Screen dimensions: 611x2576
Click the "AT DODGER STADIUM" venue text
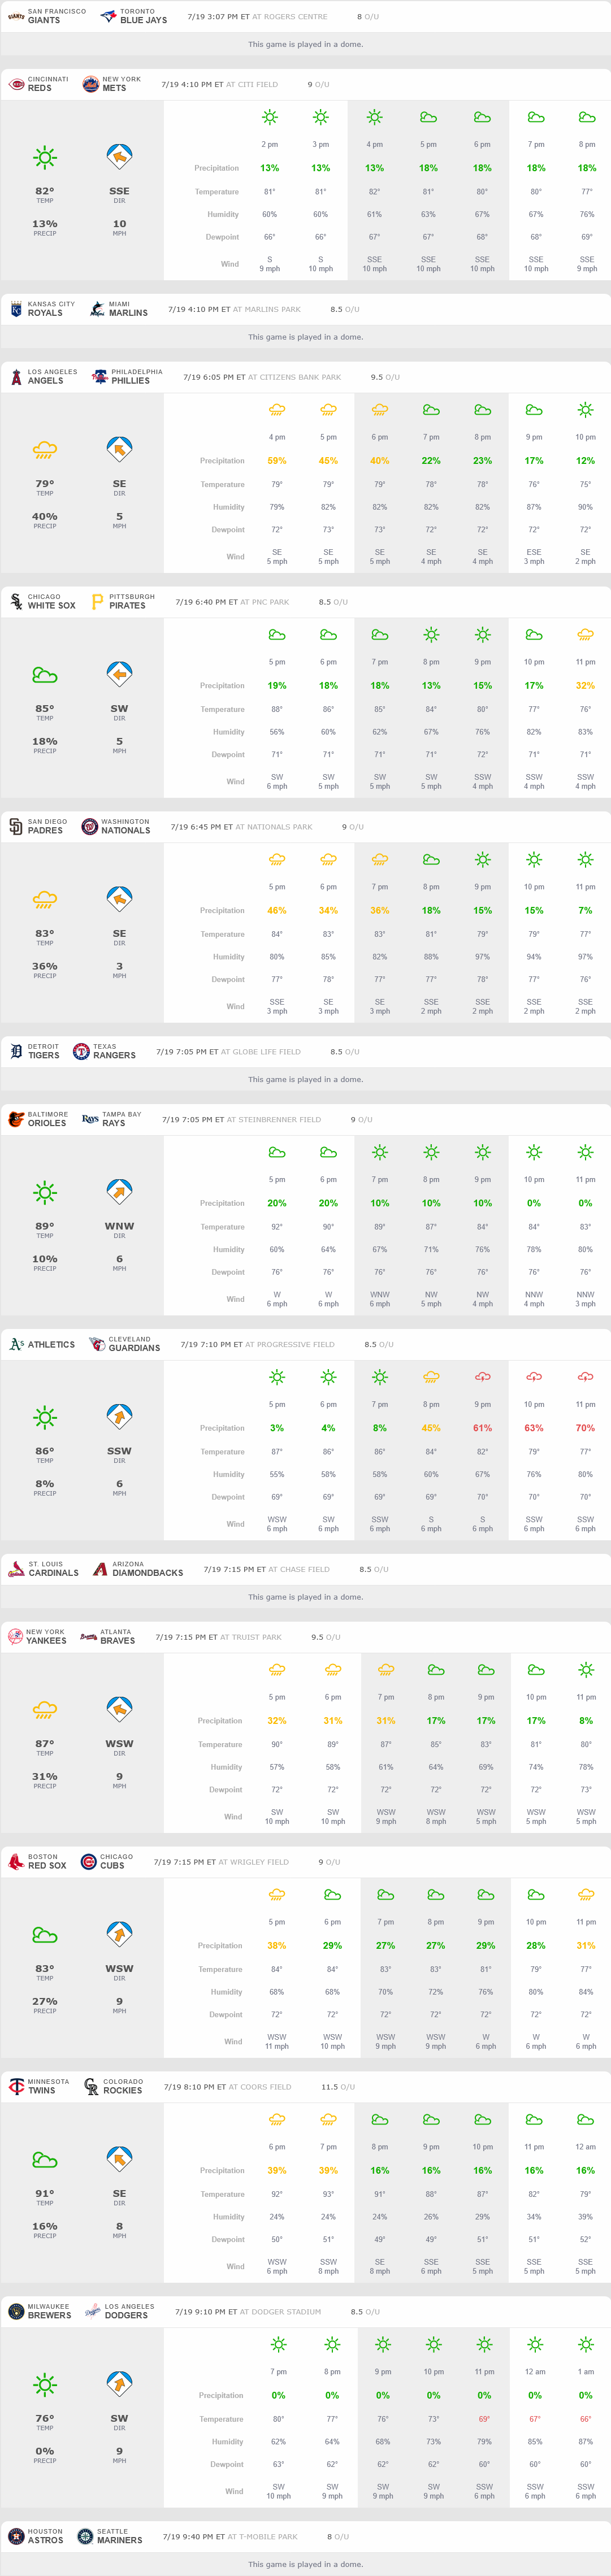click(281, 2312)
